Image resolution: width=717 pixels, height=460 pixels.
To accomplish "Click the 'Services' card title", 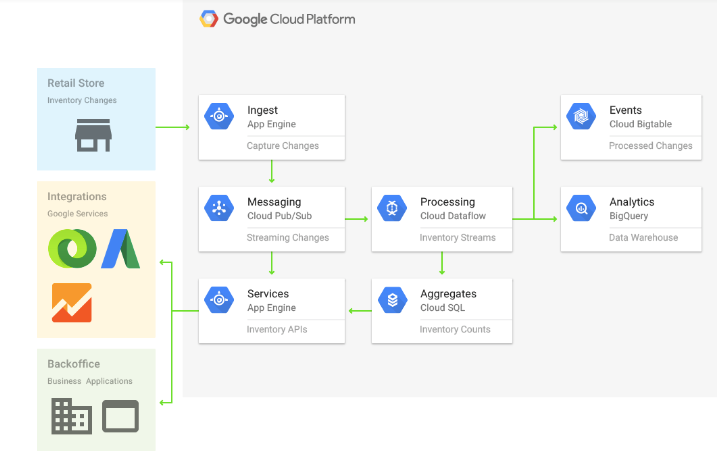I will click(x=268, y=294).
